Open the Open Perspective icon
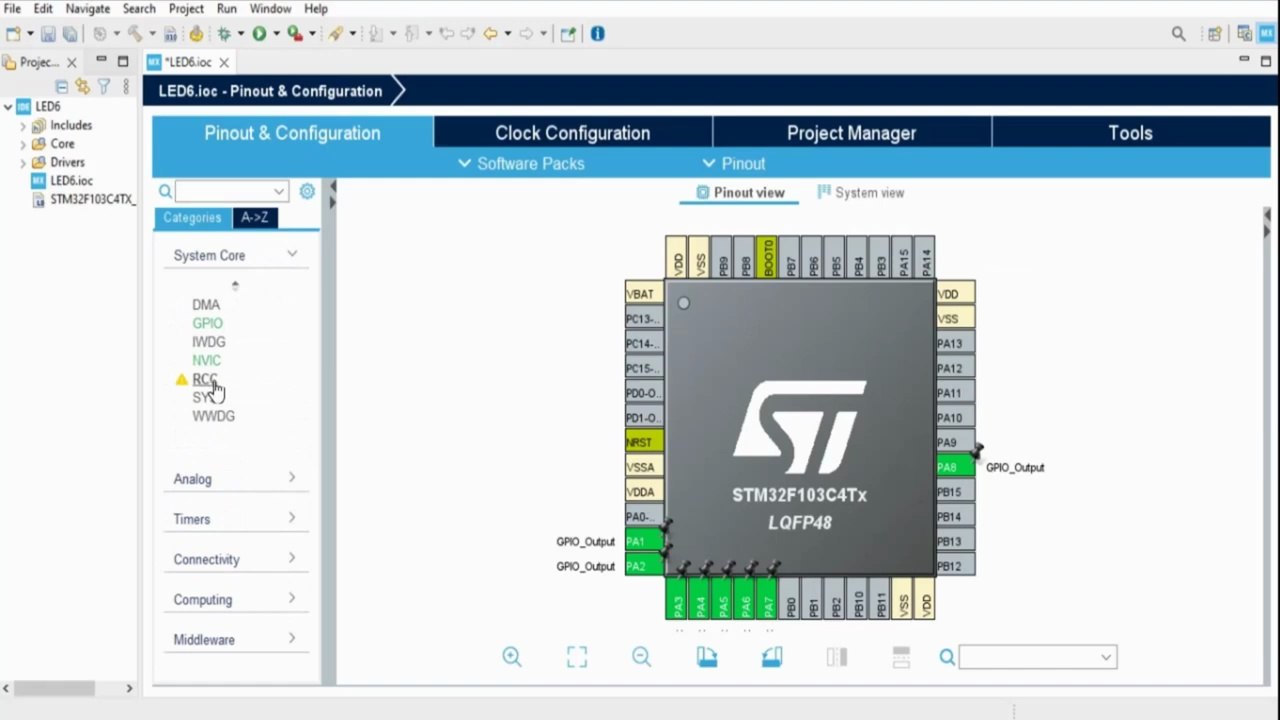The image size is (1280, 720). (x=1215, y=34)
